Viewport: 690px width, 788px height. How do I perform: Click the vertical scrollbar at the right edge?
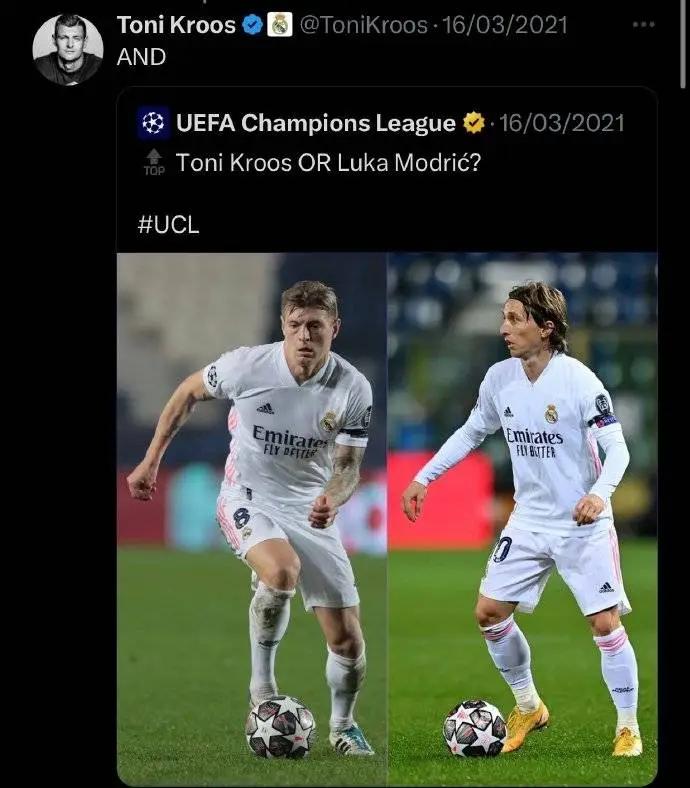(x=683, y=44)
